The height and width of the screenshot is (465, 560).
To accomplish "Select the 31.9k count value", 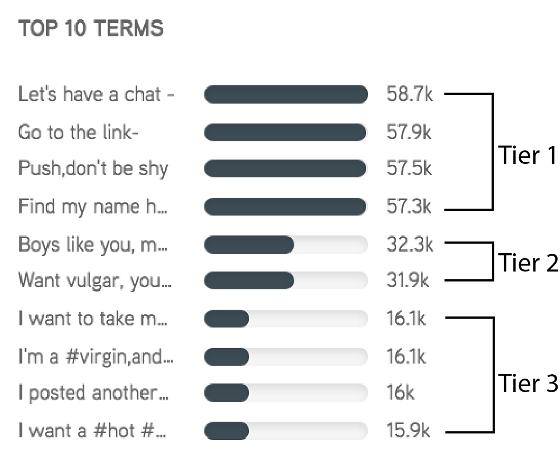I will click(x=408, y=280).
